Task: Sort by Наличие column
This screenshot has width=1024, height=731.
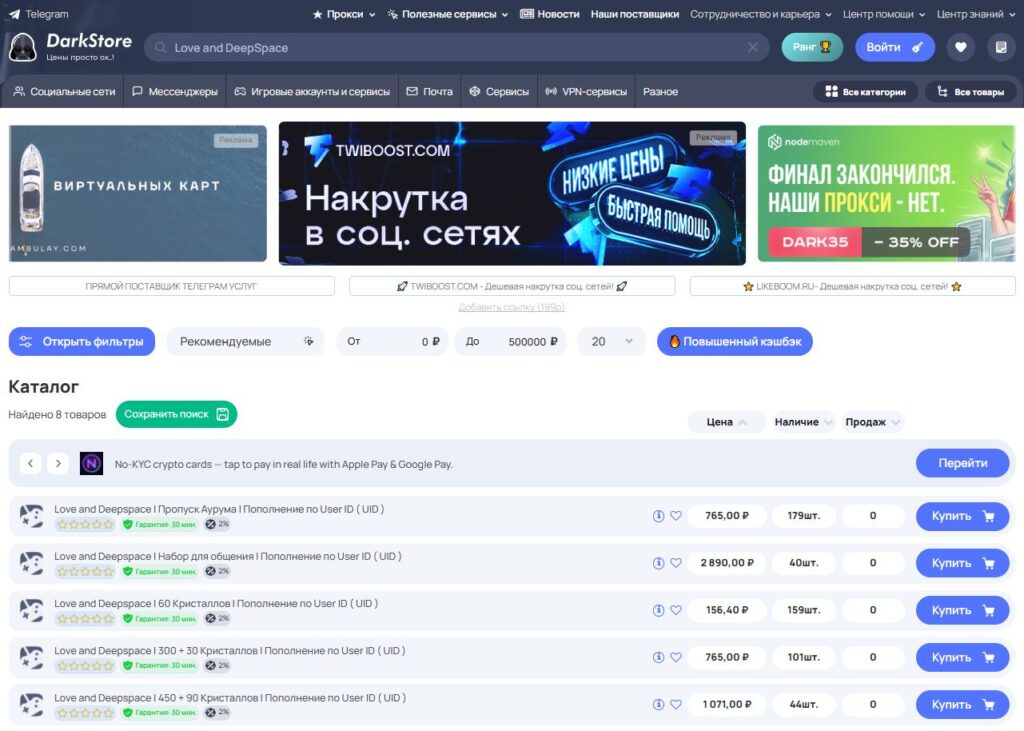Action: point(803,422)
